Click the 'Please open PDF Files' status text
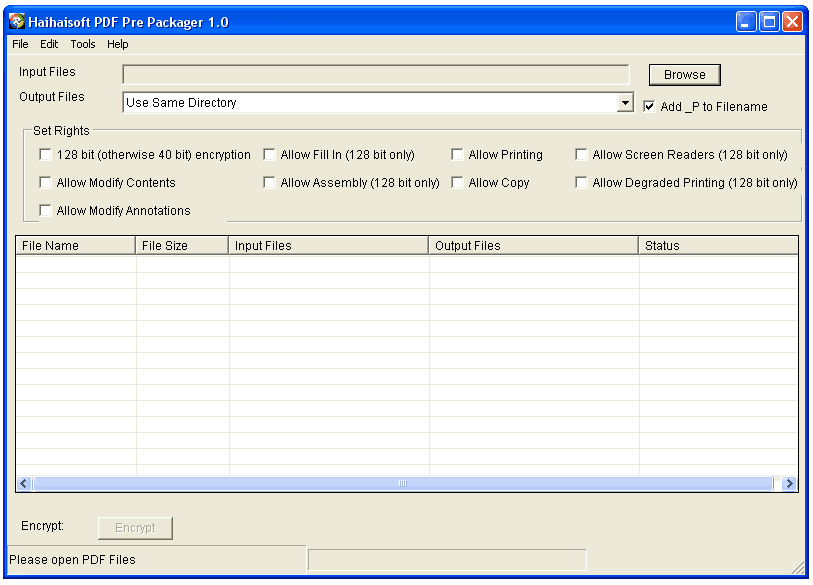 point(73,560)
